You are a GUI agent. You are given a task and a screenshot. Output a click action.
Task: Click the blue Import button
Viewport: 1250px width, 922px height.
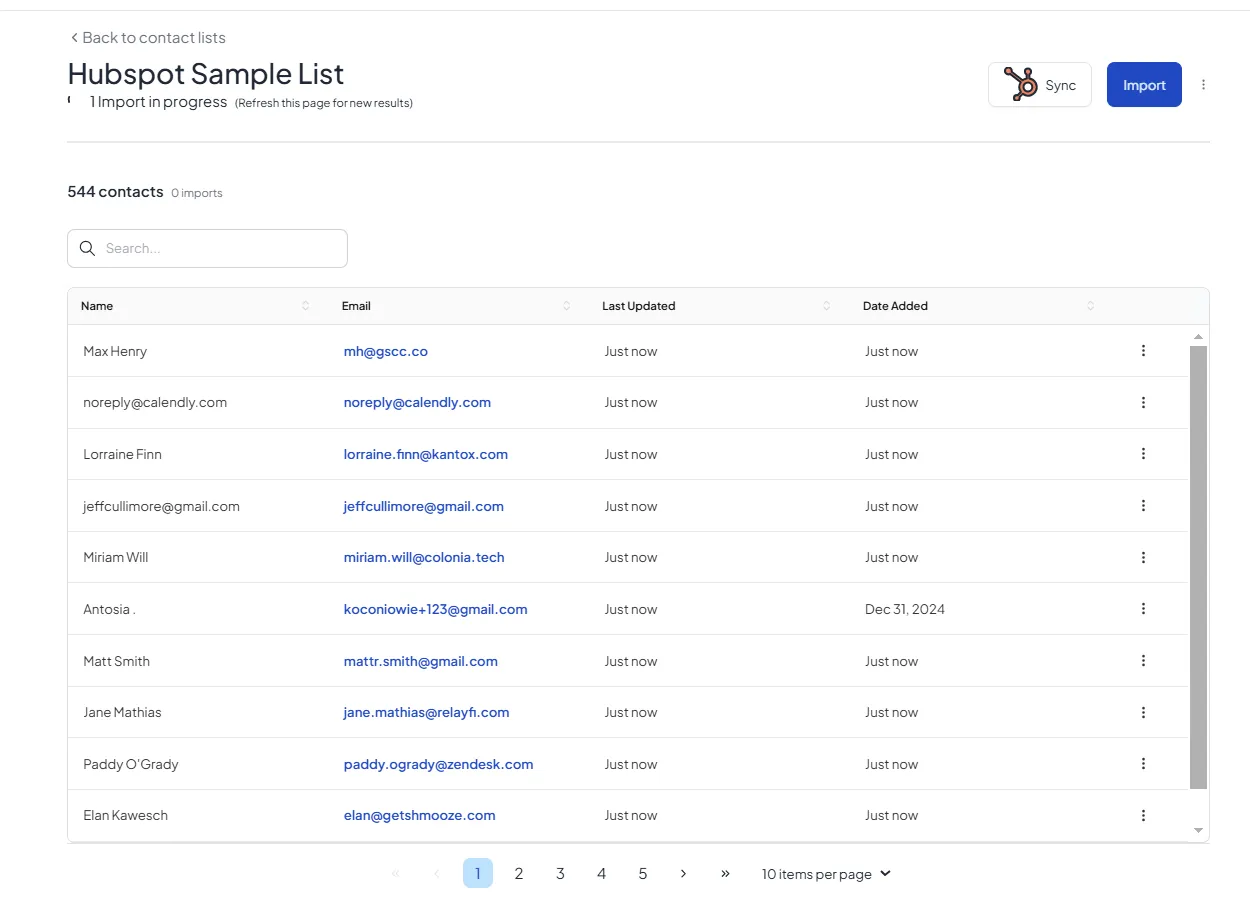[1144, 85]
